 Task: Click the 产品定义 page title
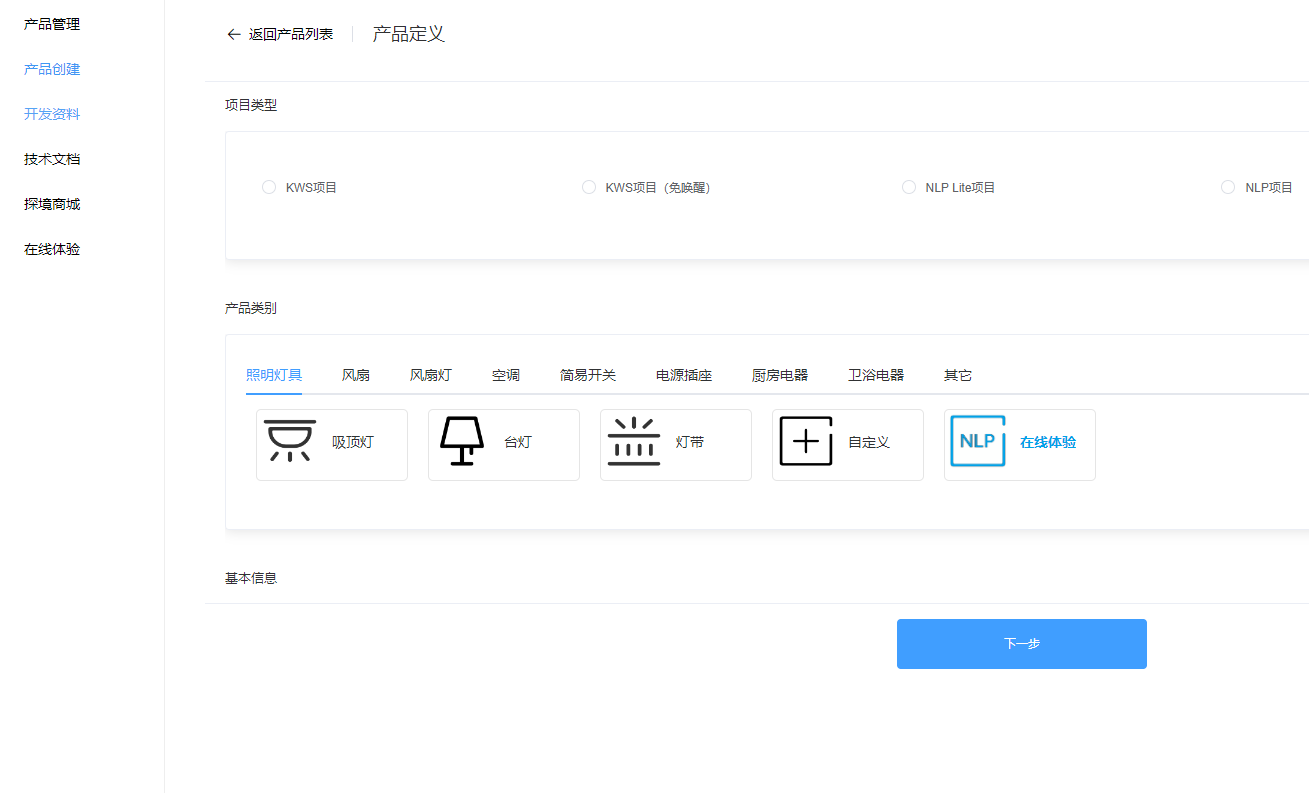coord(409,34)
